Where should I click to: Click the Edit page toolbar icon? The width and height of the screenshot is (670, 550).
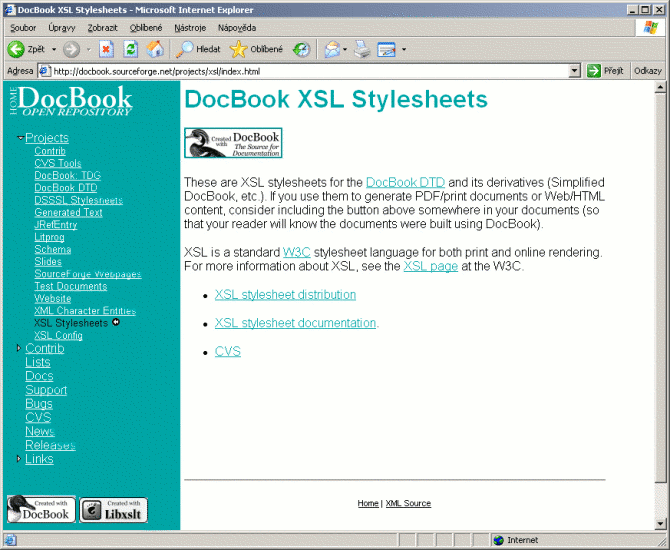click(386, 50)
